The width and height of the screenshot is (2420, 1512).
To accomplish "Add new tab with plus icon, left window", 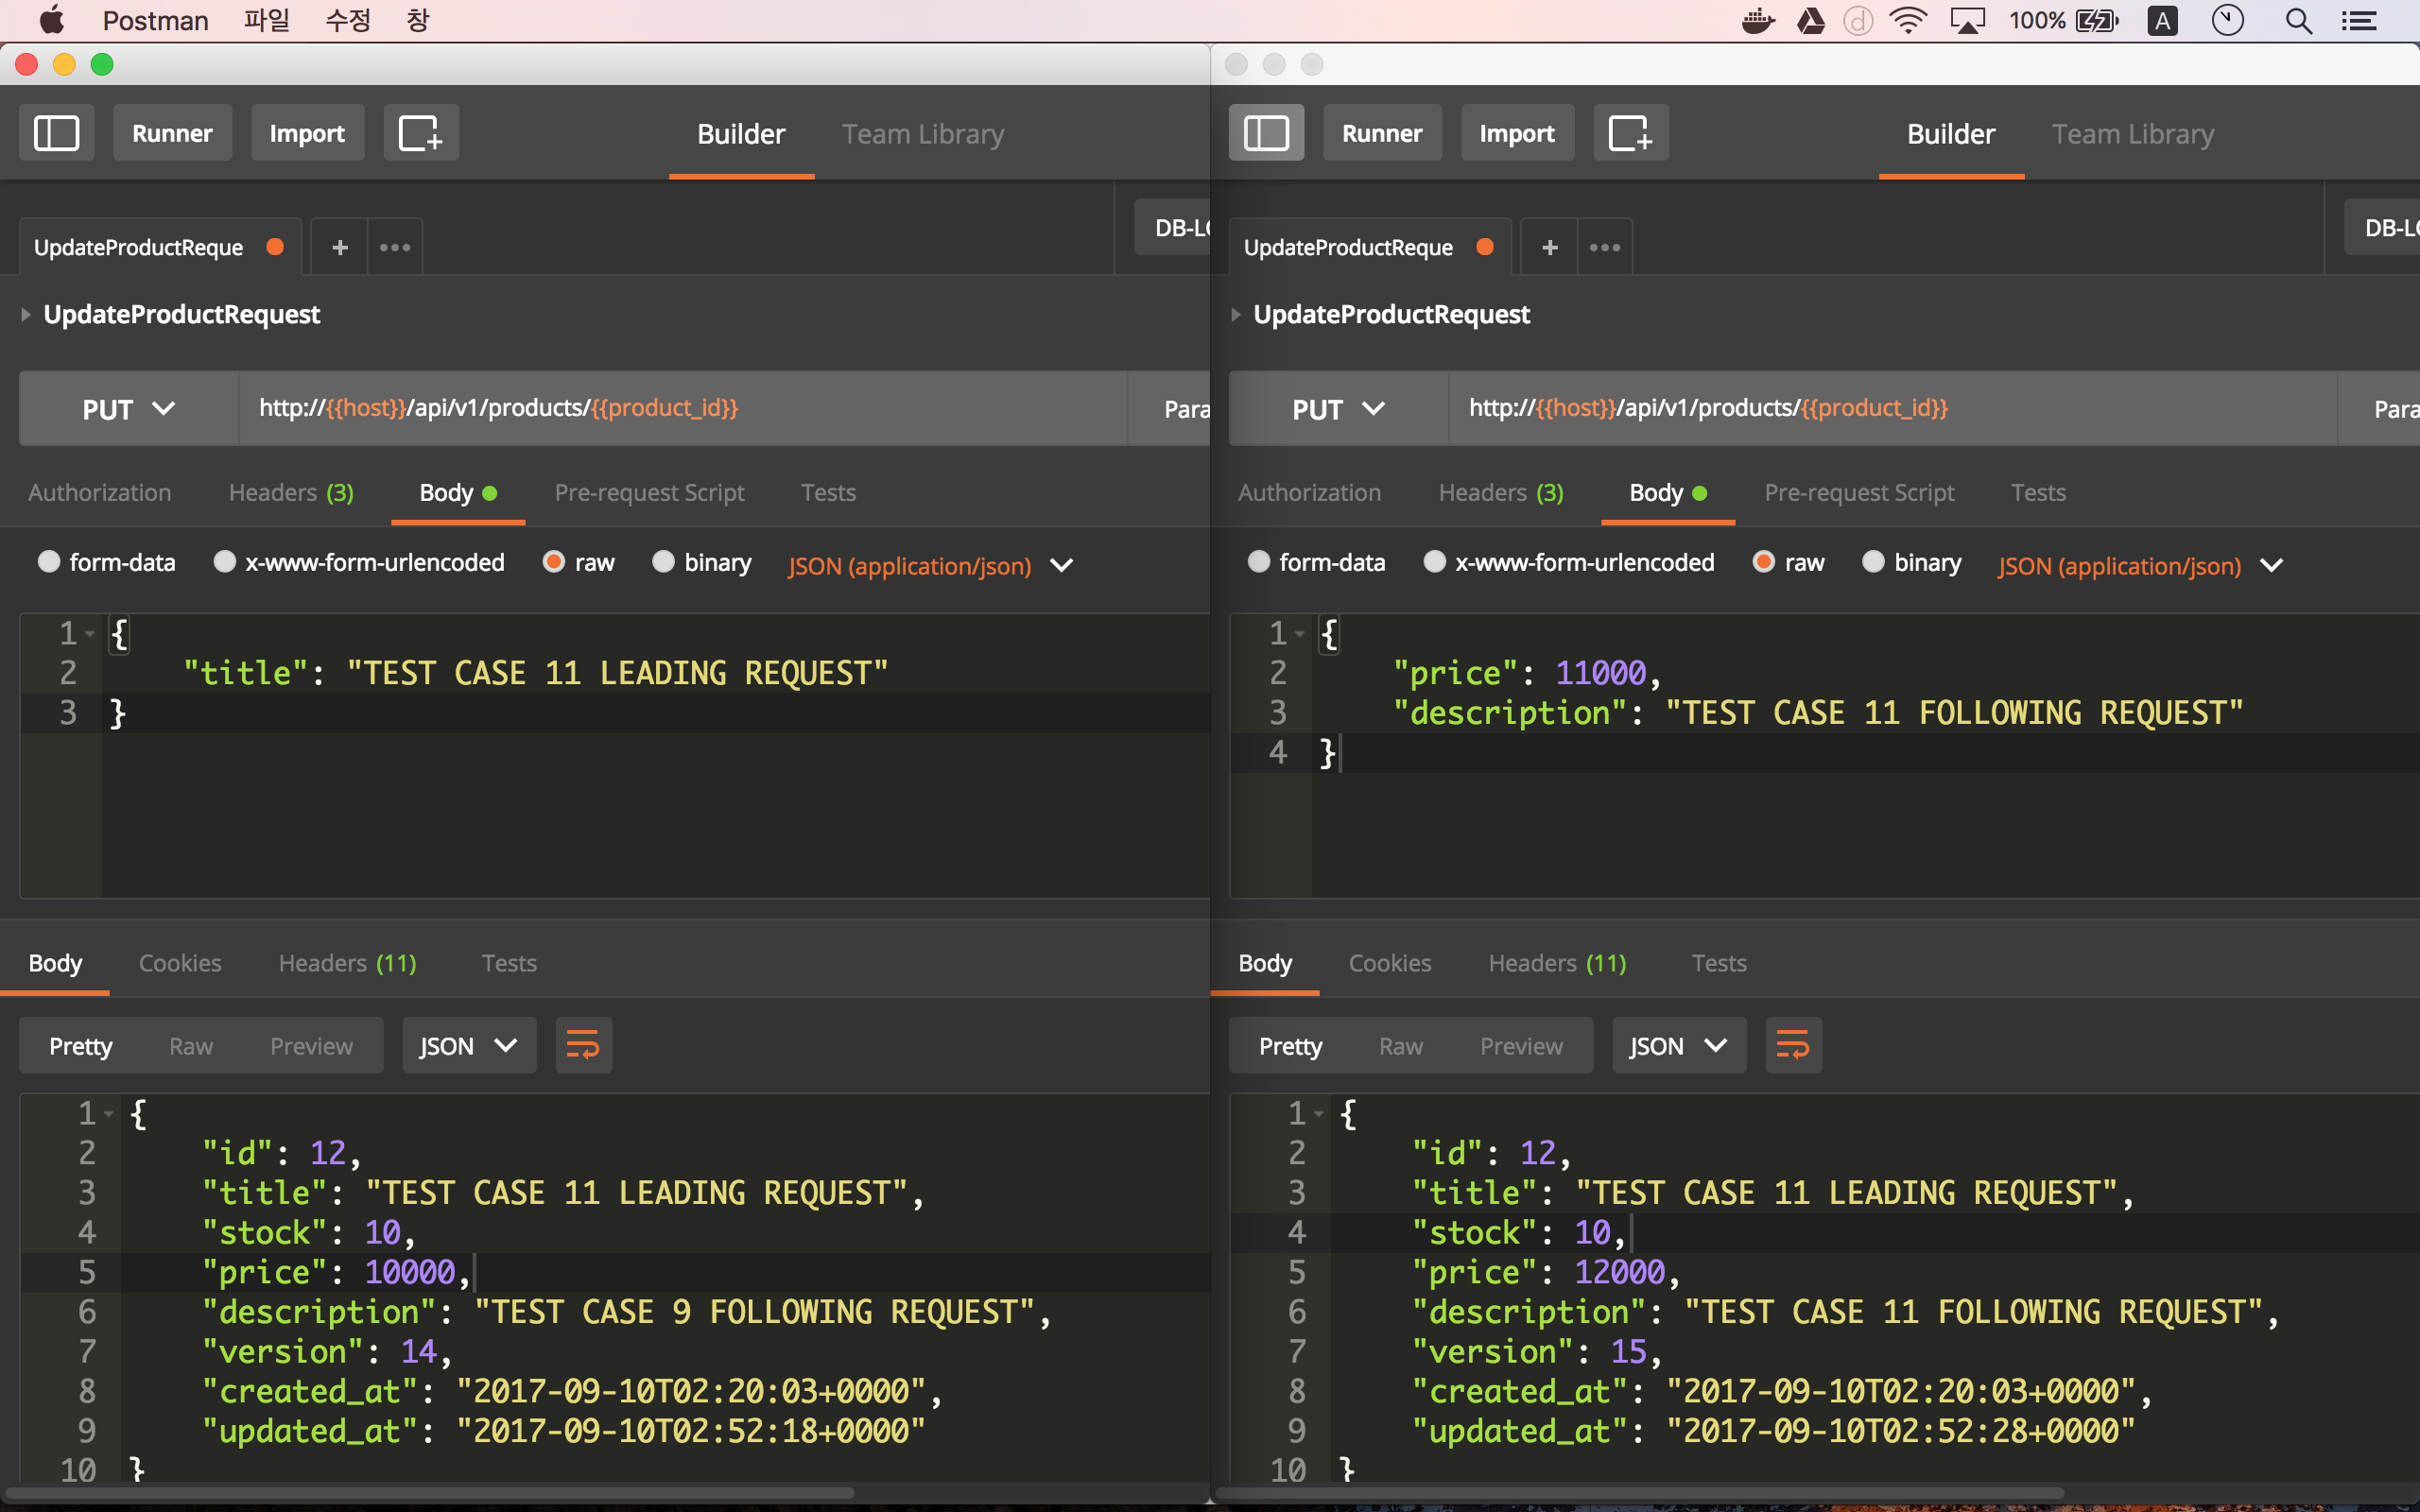I will click(340, 247).
